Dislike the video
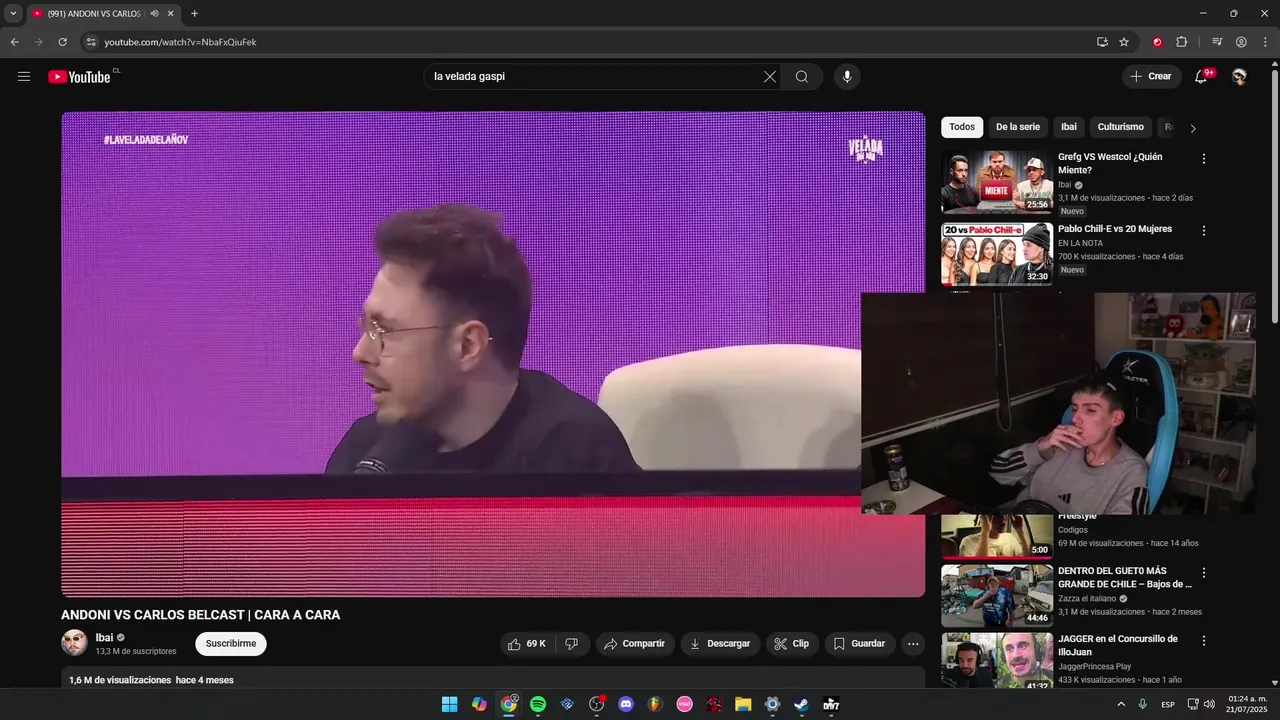 tap(572, 644)
